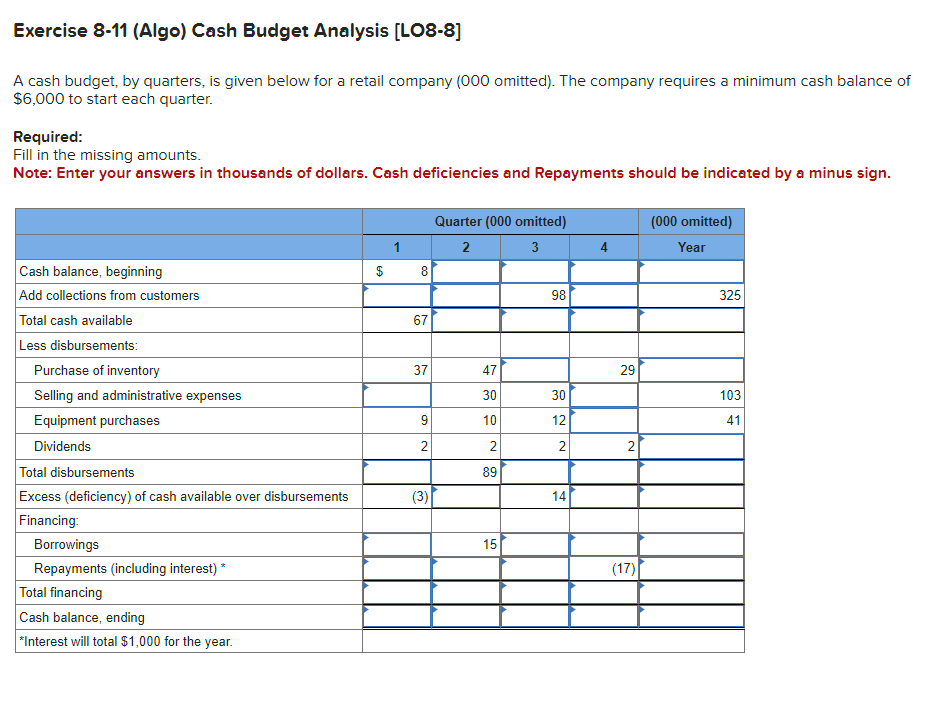Click the Quarter 3 collections from customers cell showing 98
This screenshot has width=935, height=713.
click(x=535, y=295)
